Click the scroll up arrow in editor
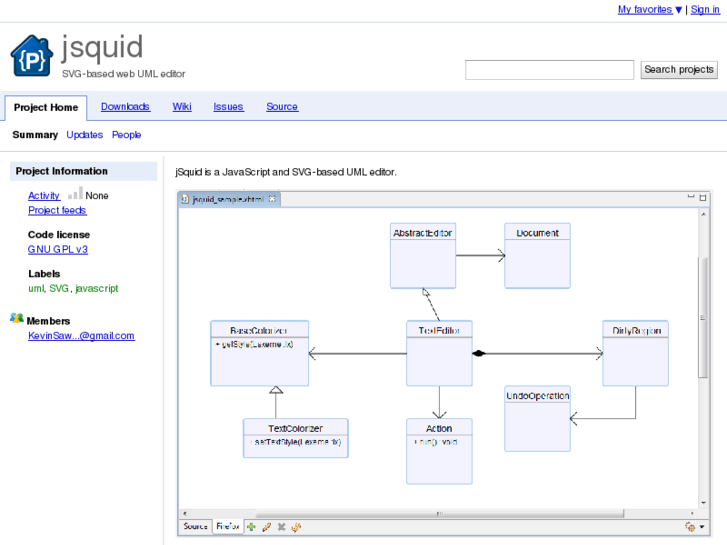The height and width of the screenshot is (545, 727). [x=703, y=214]
